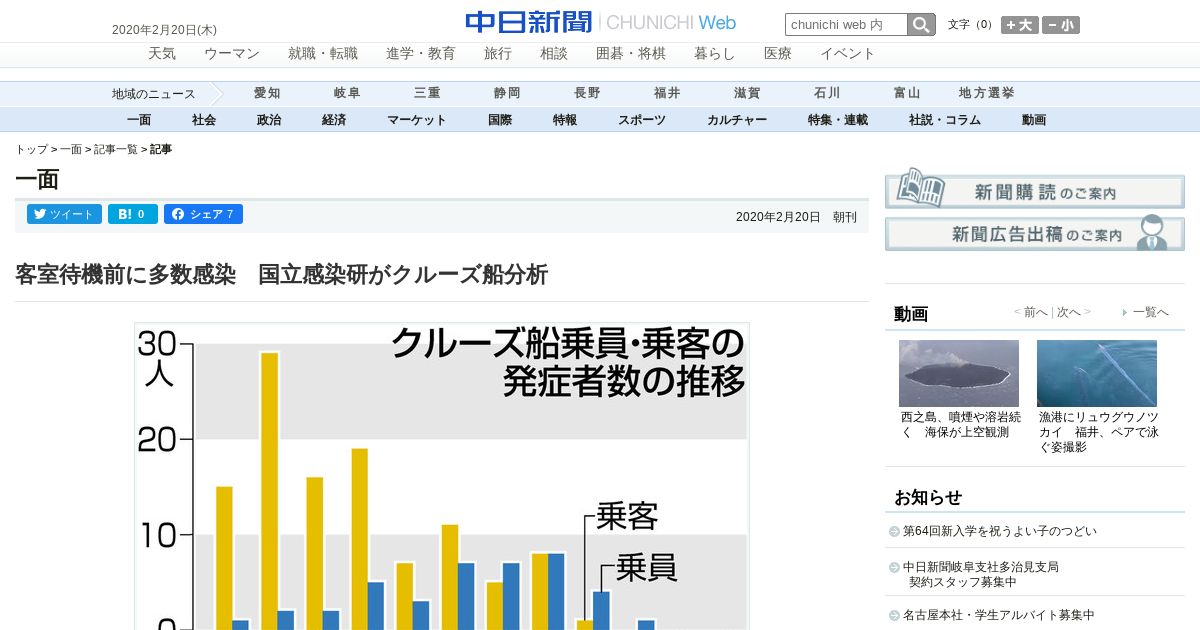The height and width of the screenshot is (630, 1200).
Task: Open 第64回新入学を祝うよい子のつどい notice
Action: (x=1000, y=531)
